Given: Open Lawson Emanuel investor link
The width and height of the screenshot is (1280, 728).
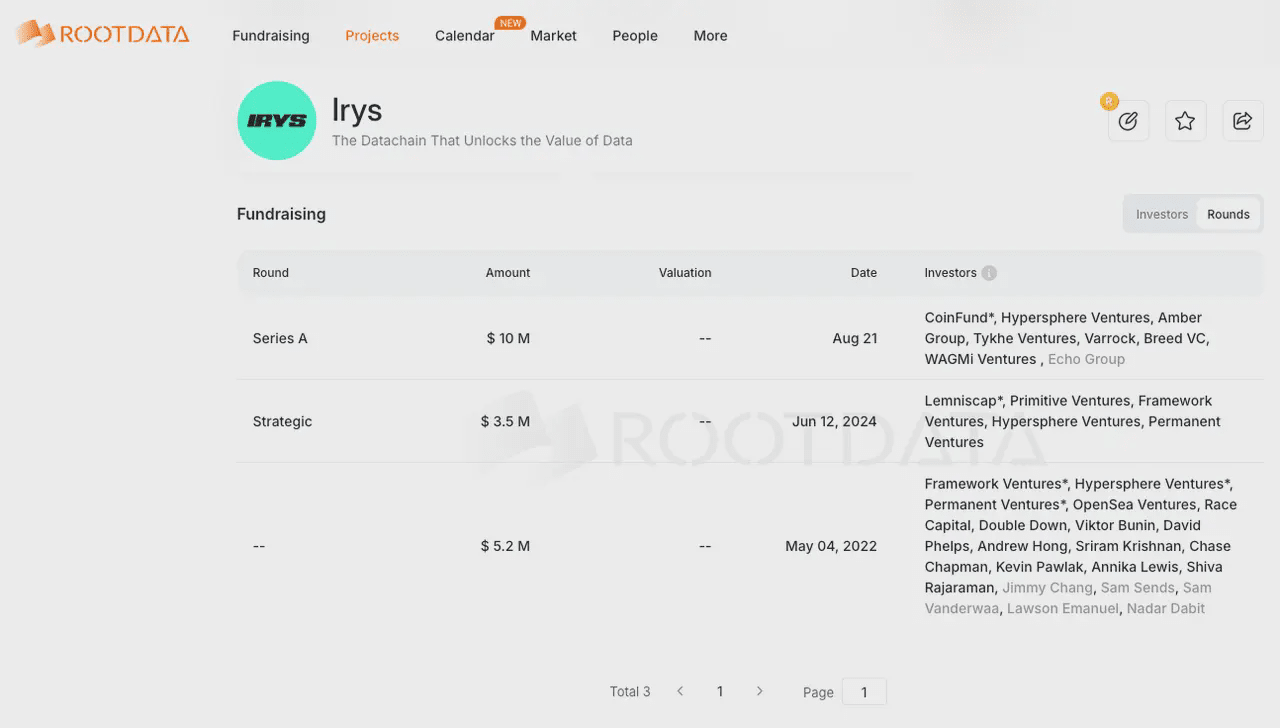Looking at the screenshot, I should point(1063,608).
